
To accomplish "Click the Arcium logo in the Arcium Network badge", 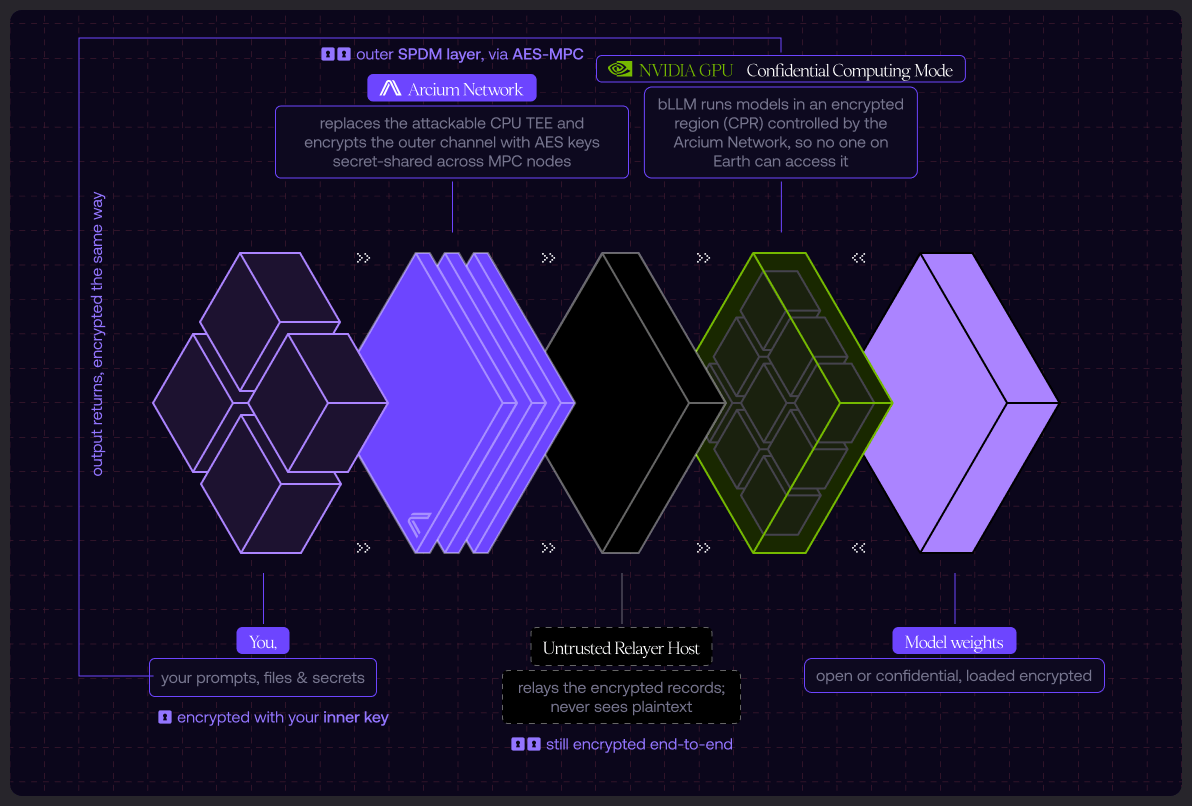I will click(390, 88).
